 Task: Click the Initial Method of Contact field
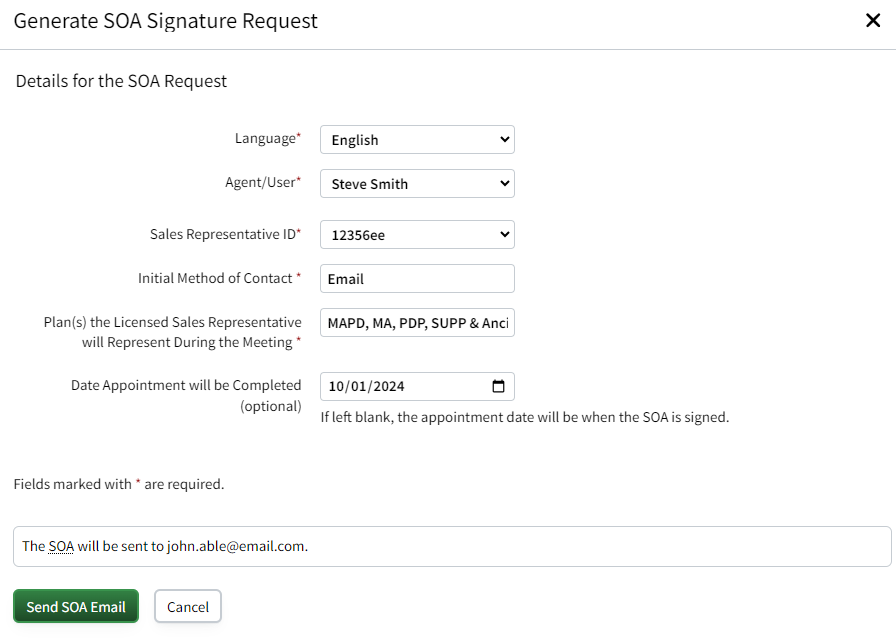(x=417, y=278)
